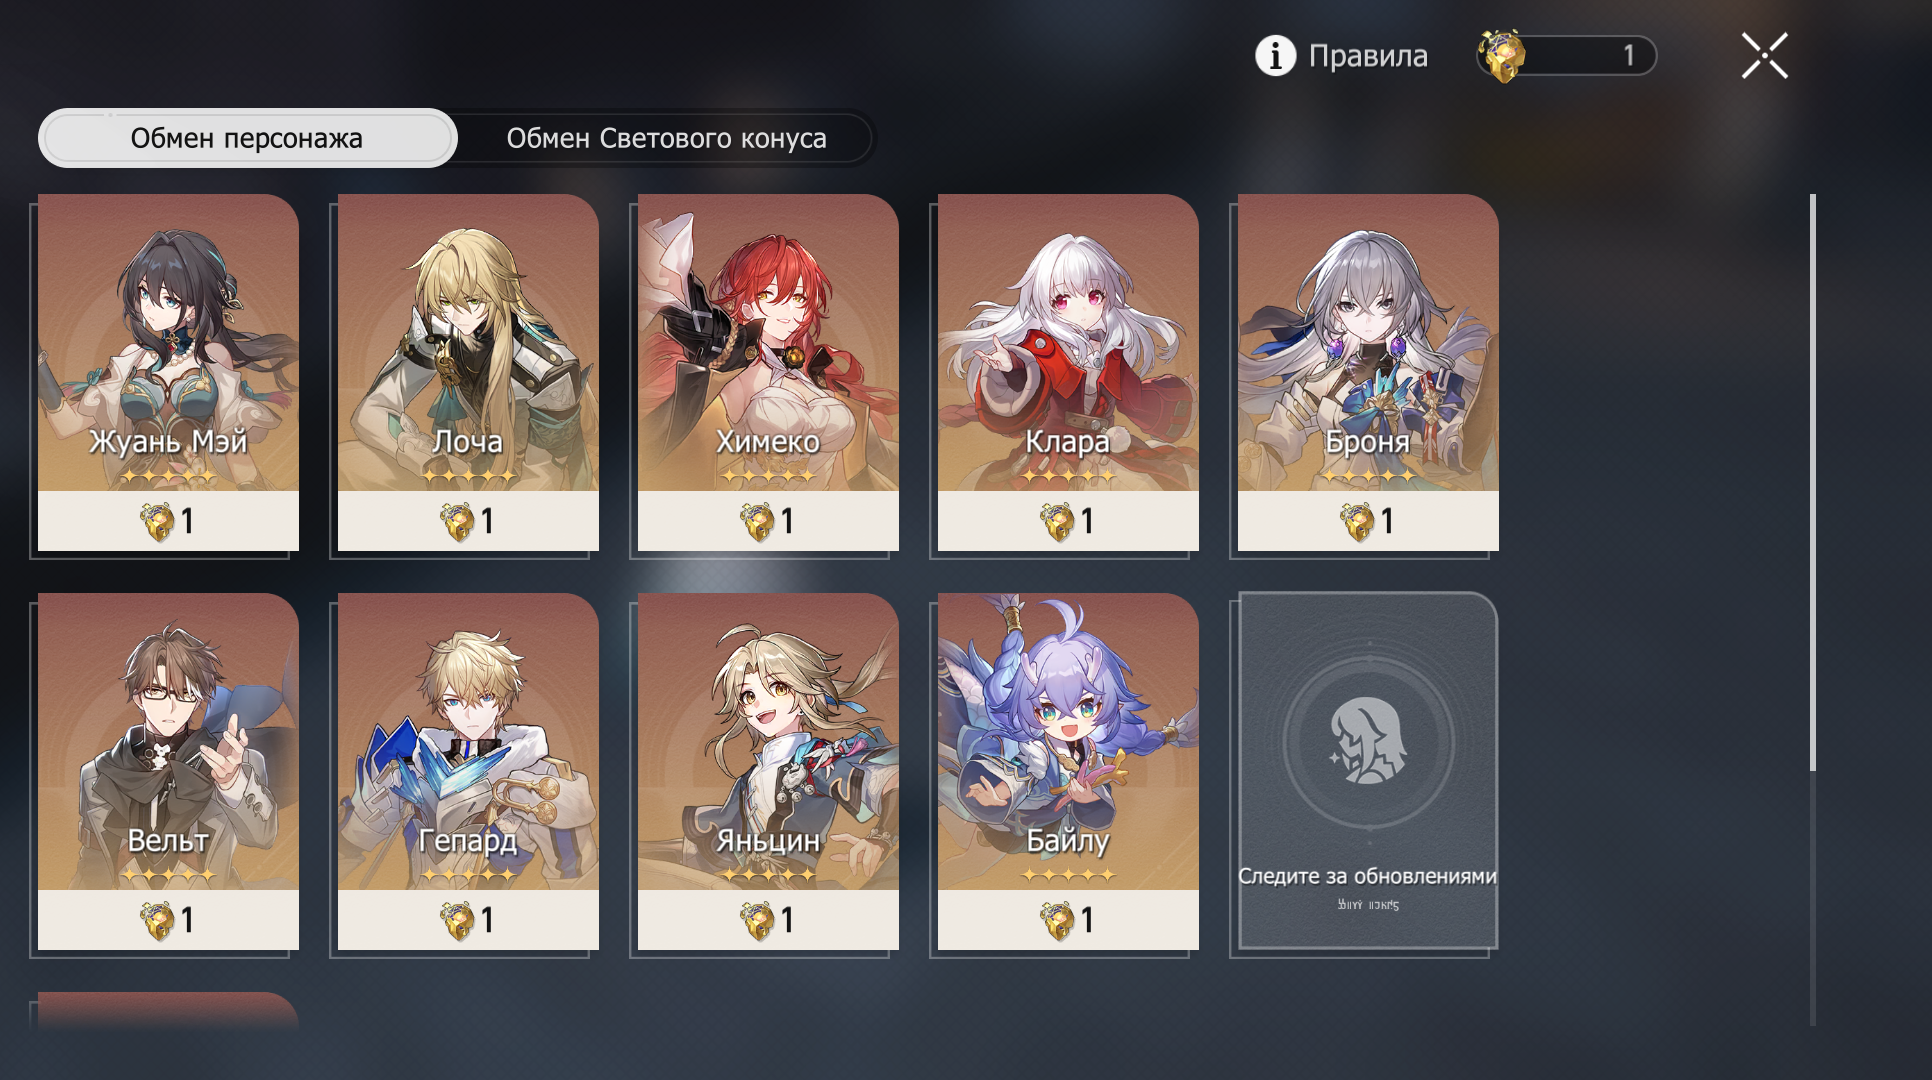The width and height of the screenshot is (1932, 1080).
Task: Open the Правила rules link
Action: [x=1368, y=56]
